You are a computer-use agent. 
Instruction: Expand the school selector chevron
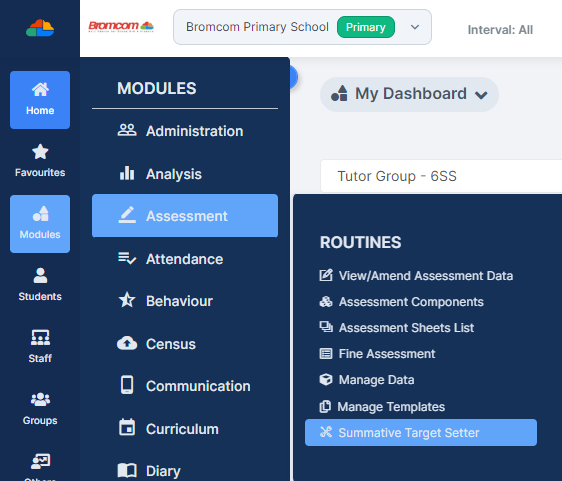coord(415,27)
